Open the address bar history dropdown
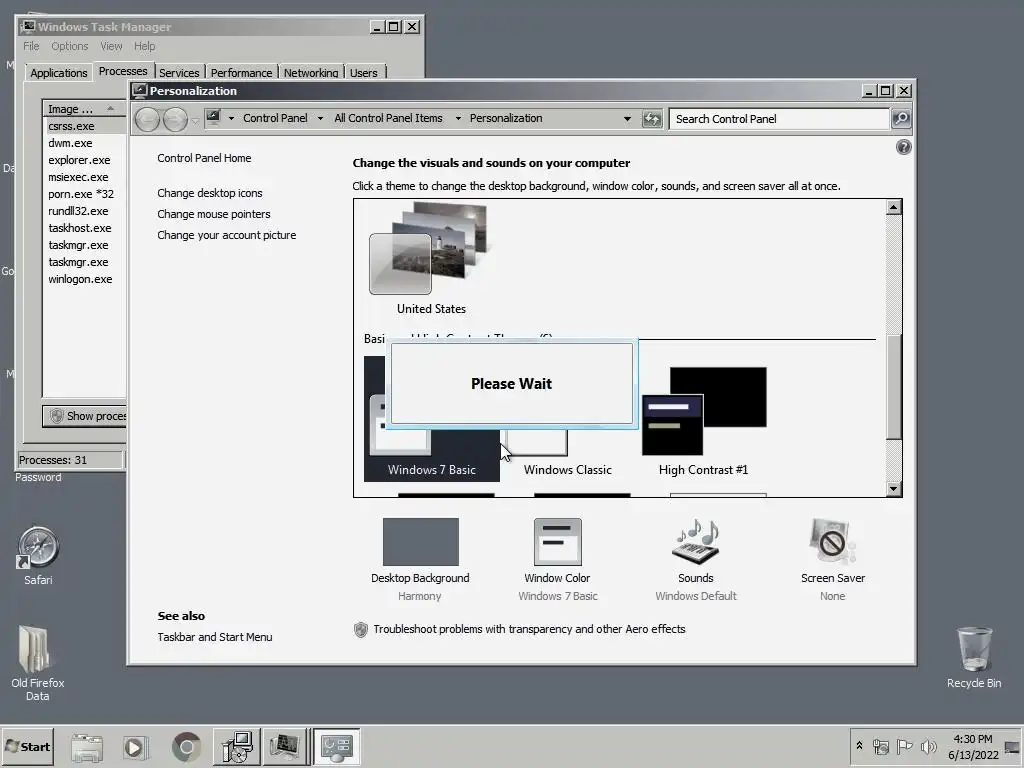This screenshot has width=1024, height=768. (x=627, y=119)
